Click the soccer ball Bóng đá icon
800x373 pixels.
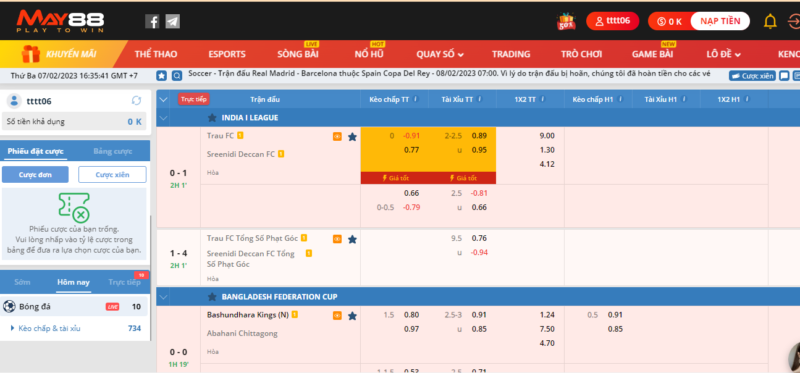click(9, 307)
